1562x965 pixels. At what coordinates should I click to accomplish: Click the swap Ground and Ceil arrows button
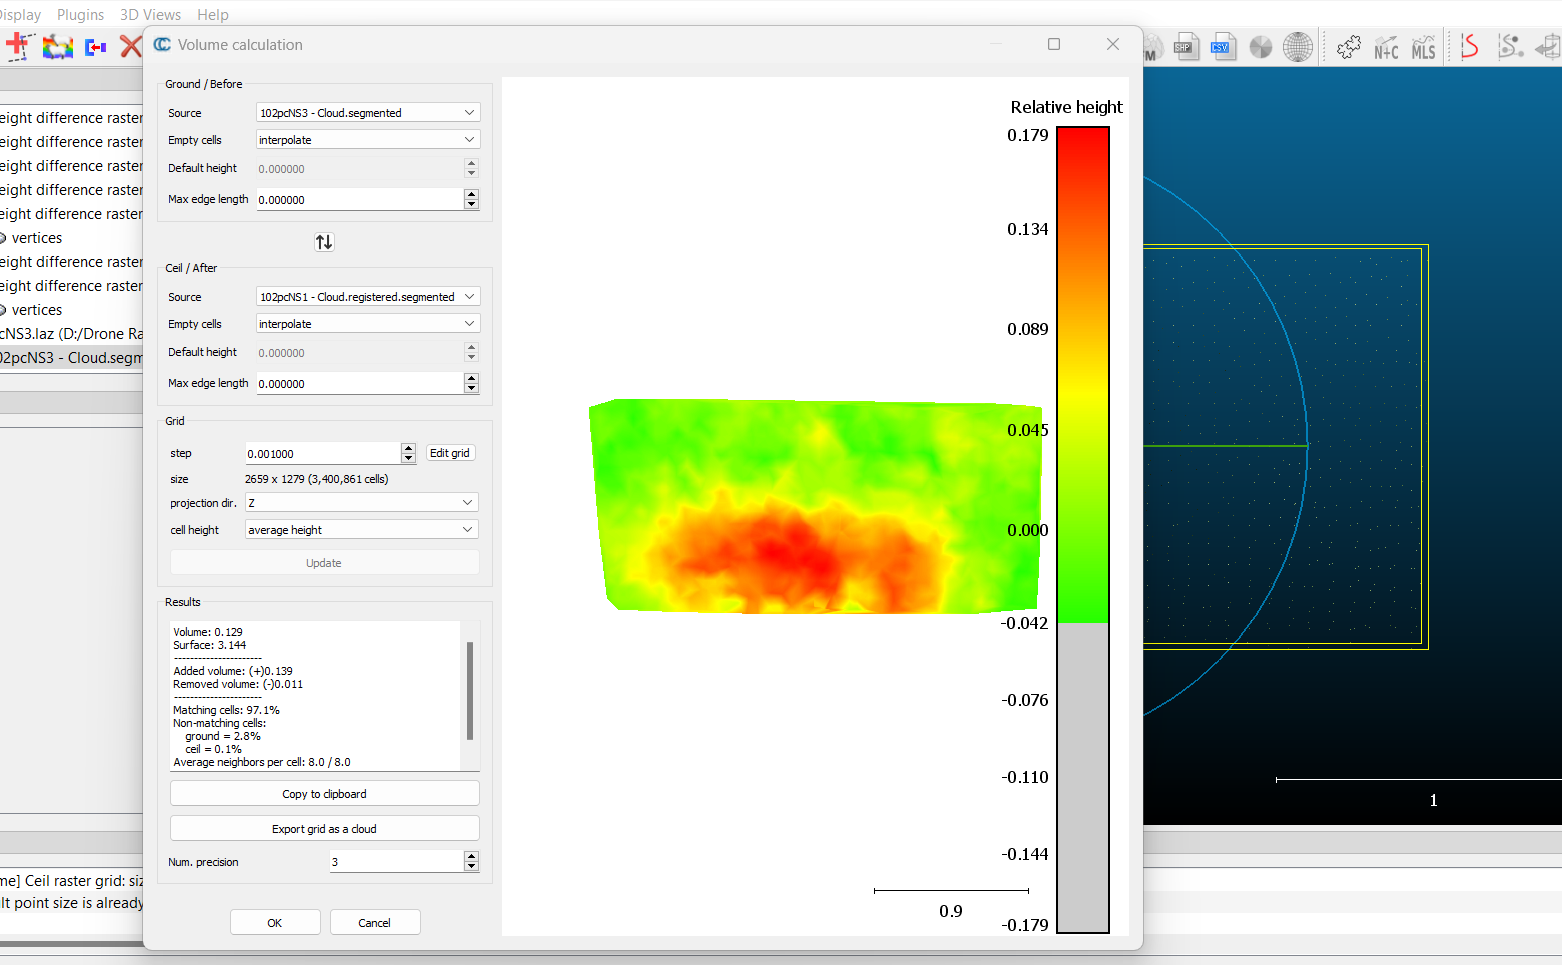[x=323, y=241]
